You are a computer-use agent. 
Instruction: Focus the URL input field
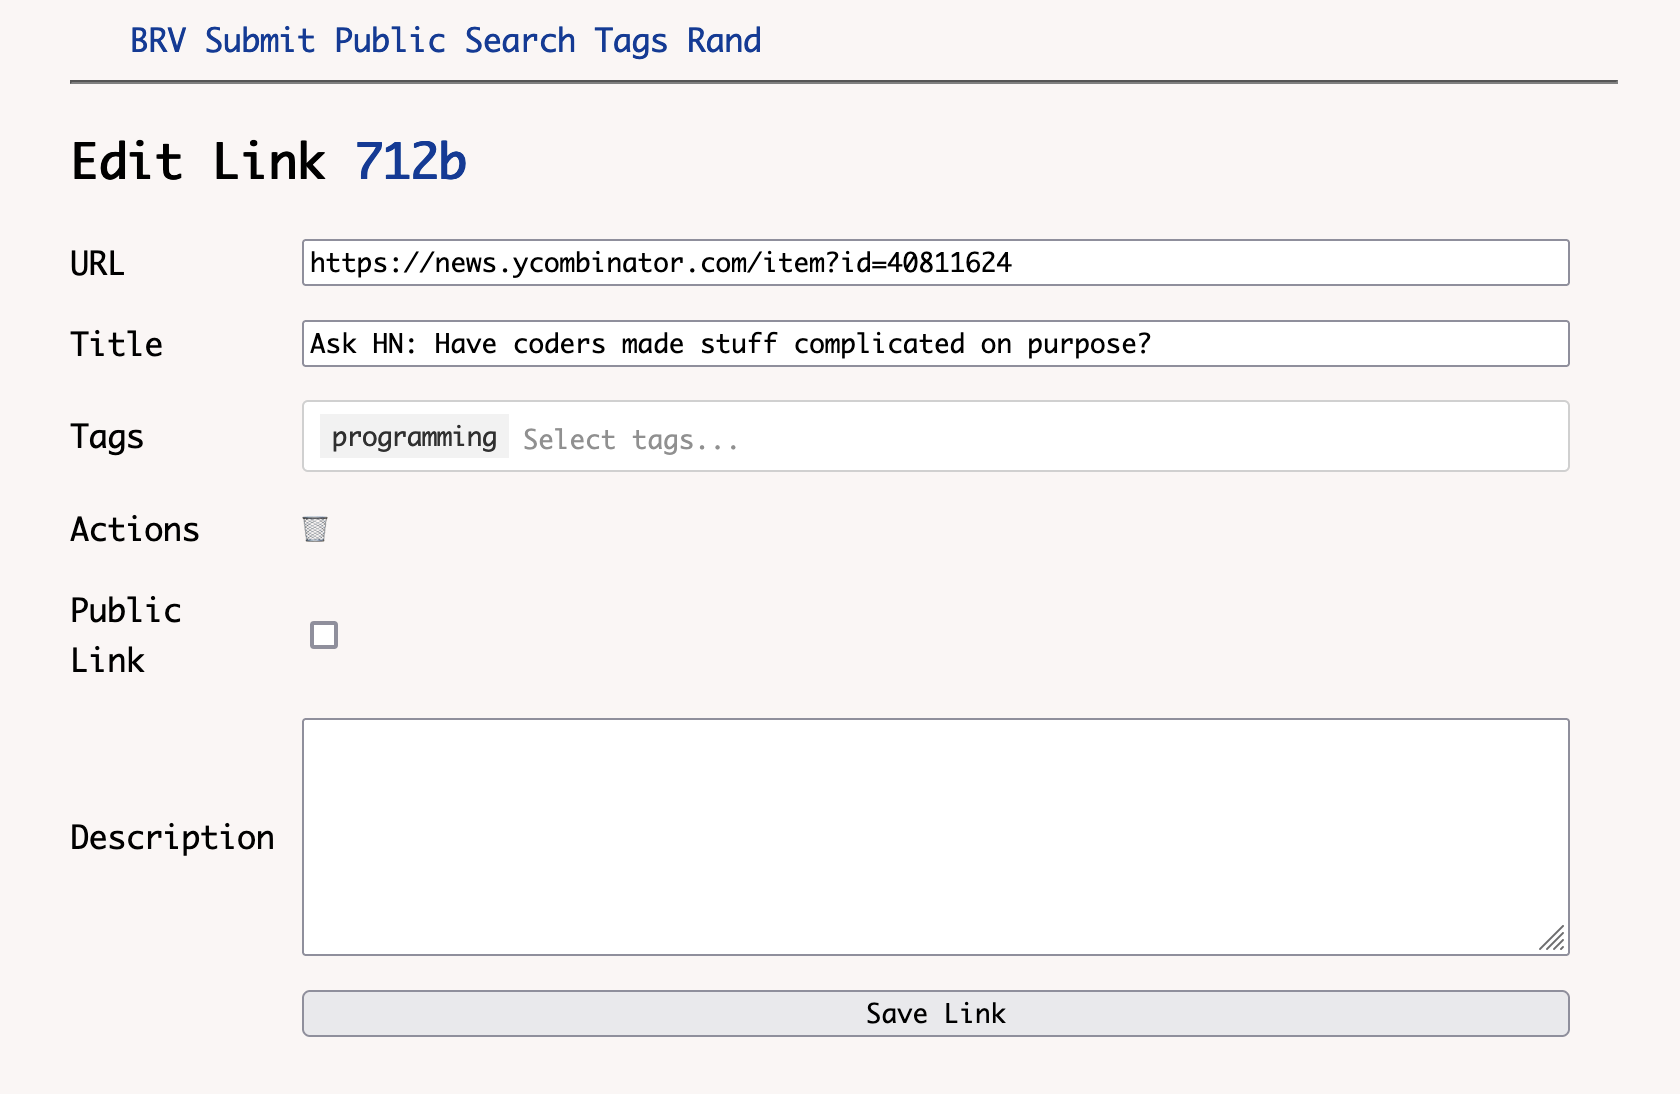coord(935,263)
